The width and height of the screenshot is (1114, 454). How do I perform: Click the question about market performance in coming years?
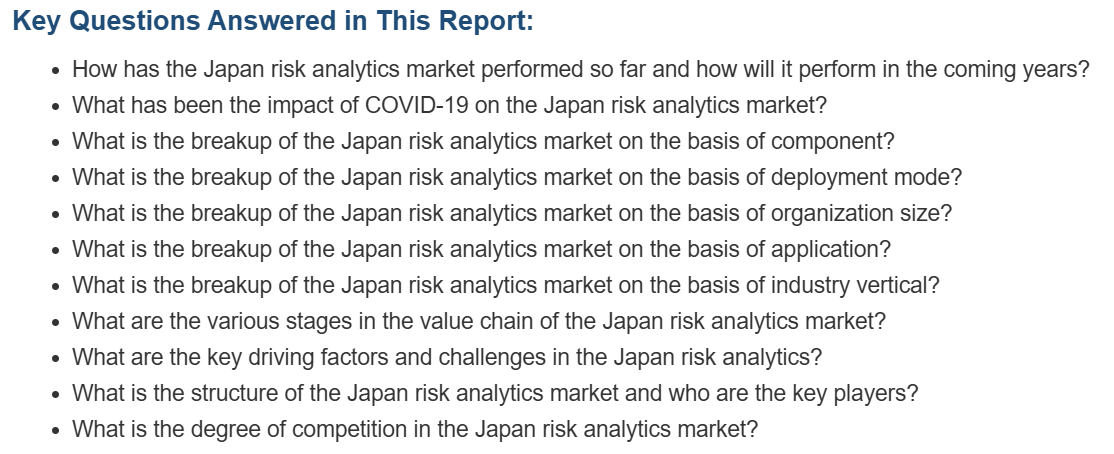tap(580, 70)
